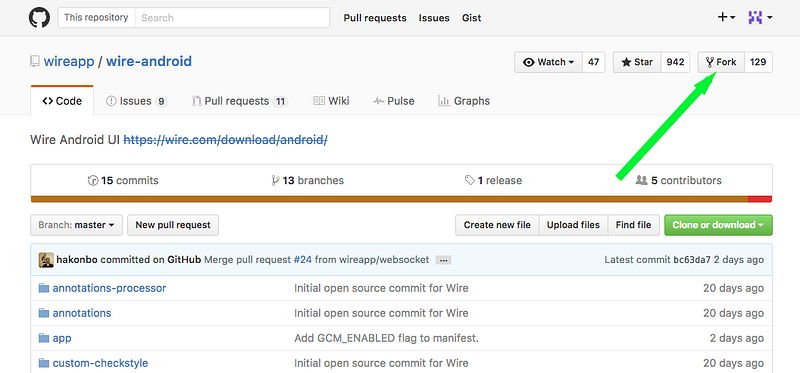Open the custom-checkstyle folder name
Screen dimensions: 800x373
(100, 363)
